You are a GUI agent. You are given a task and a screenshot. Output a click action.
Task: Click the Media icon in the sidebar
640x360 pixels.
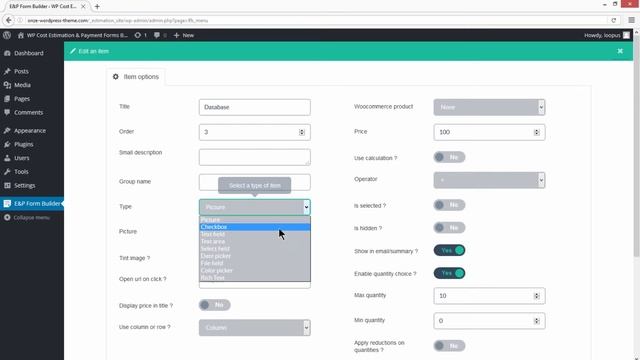[x=7, y=85]
